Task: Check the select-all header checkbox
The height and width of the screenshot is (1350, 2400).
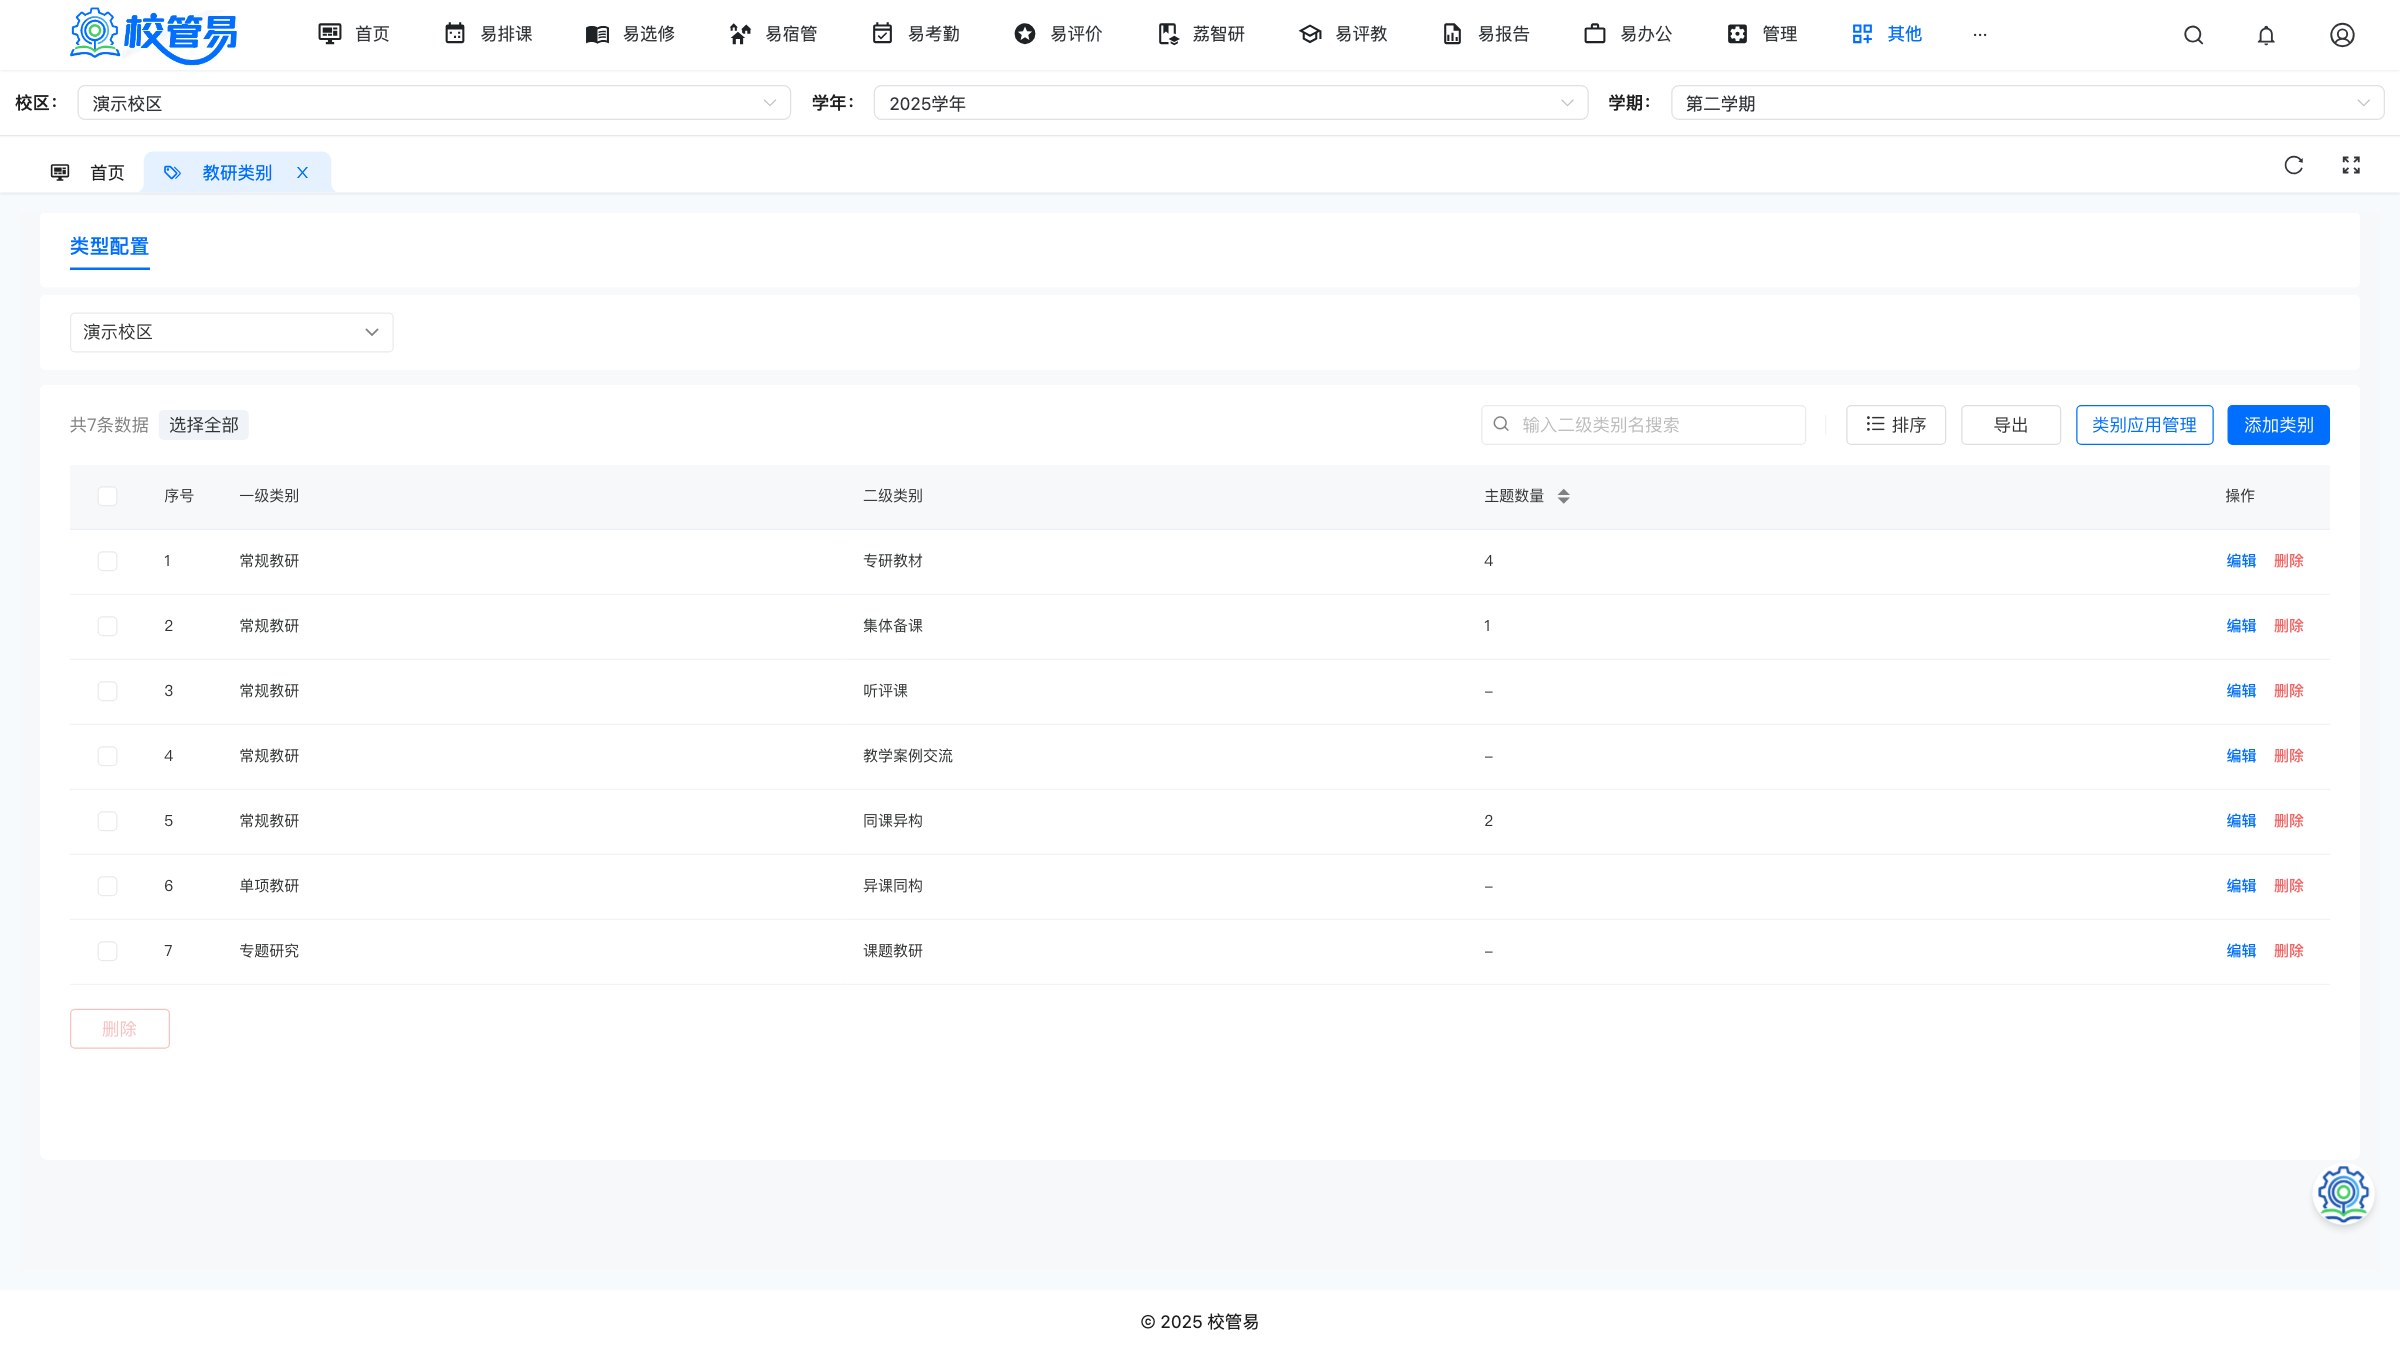Action: pos(107,496)
